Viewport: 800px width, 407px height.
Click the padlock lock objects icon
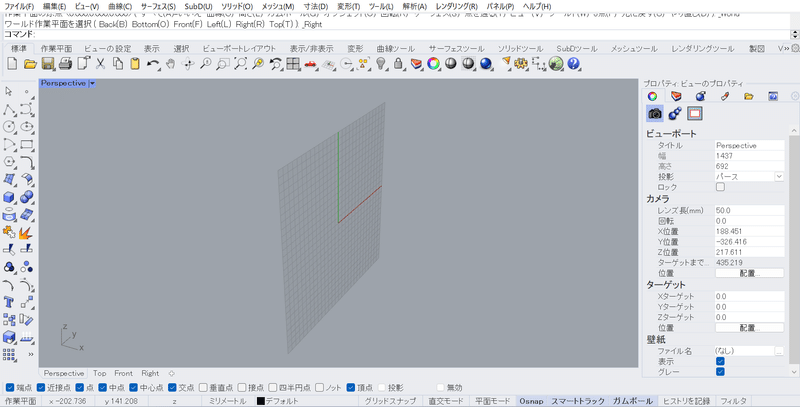tap(398, 64)
